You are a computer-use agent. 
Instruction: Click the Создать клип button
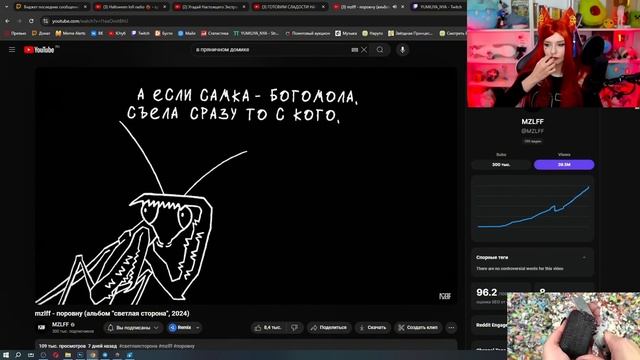418,327
